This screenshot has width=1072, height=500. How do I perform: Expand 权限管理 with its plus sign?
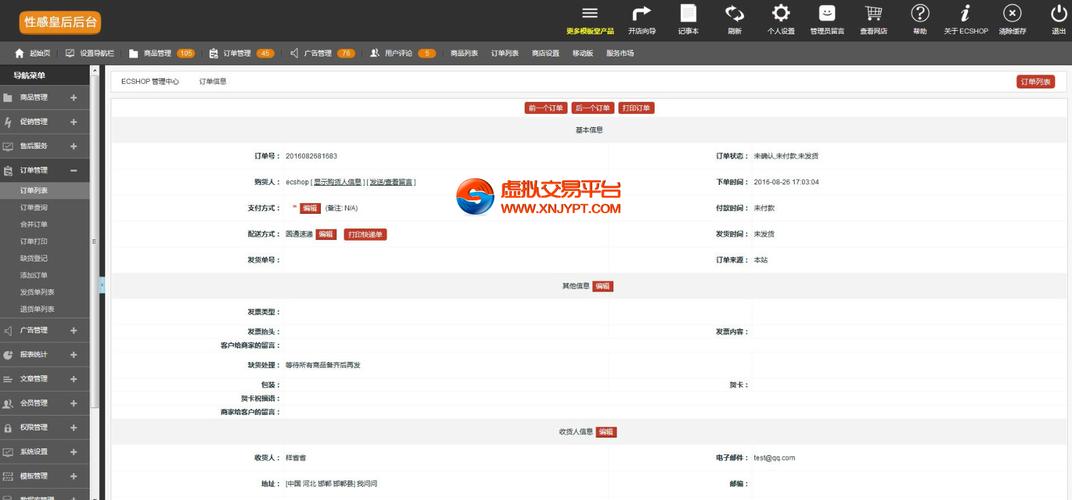coord(74,427)
